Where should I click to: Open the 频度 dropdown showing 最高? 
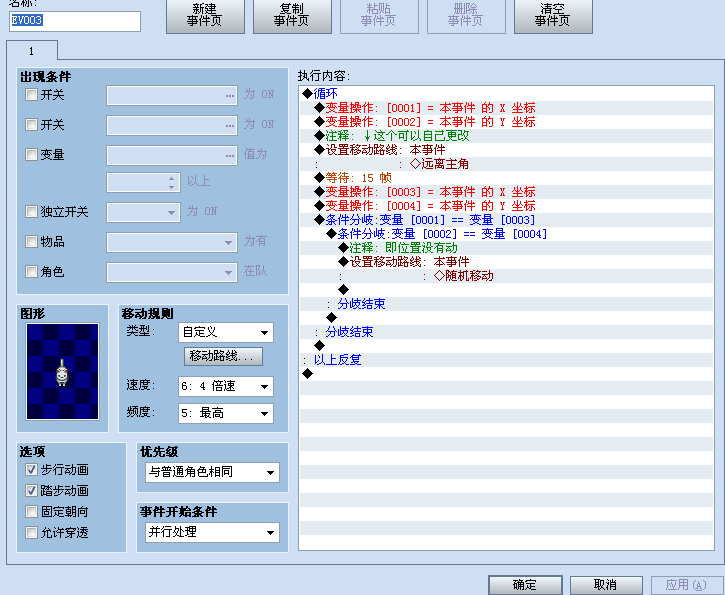pos(226,413)
